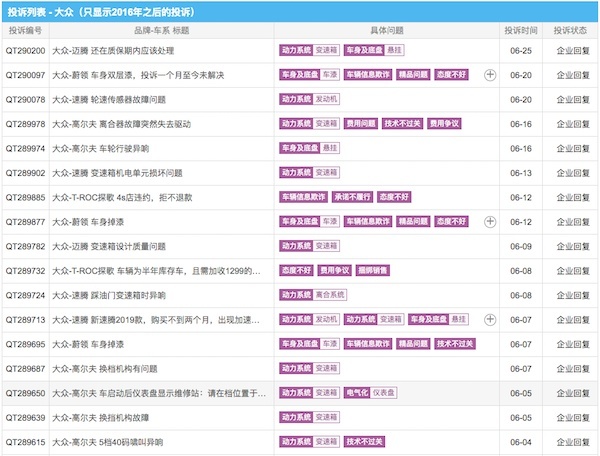Click 承诺不履行 tag in QT289885 row
This screenshot has height=456, width=600.
(x=352, y=197)
